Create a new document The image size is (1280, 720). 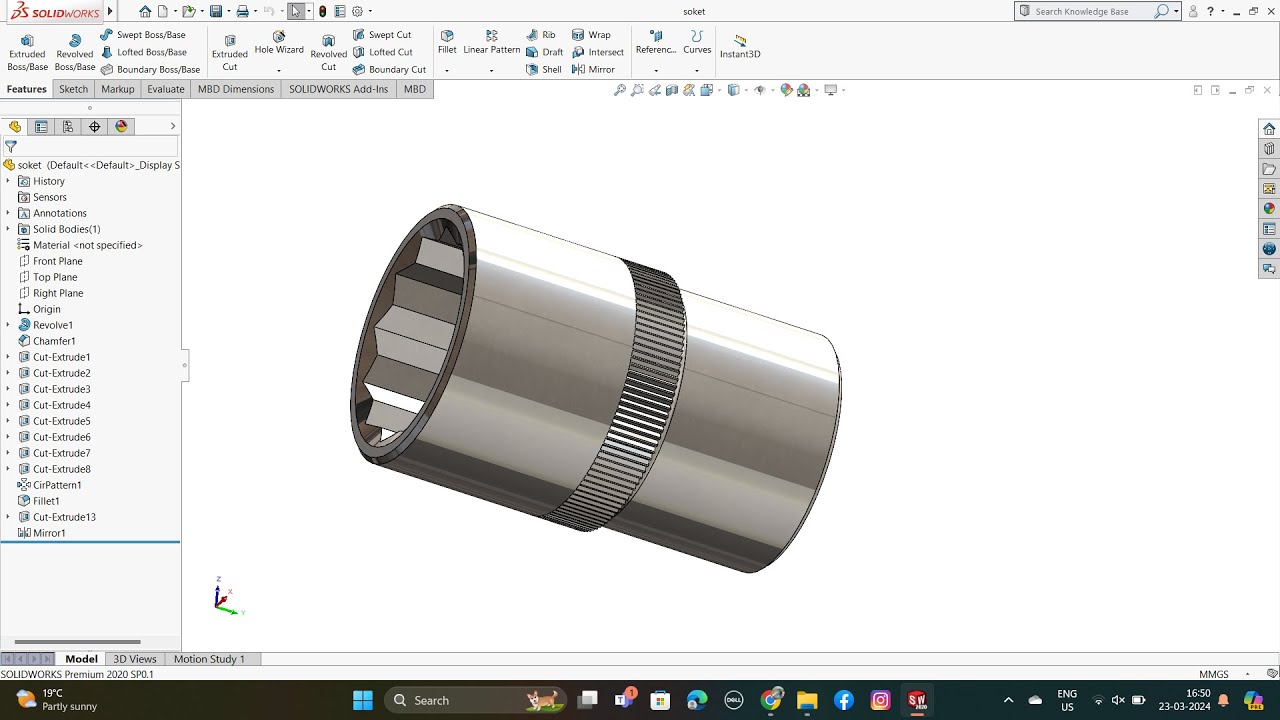pyautogui.click(x=162, y=11)
